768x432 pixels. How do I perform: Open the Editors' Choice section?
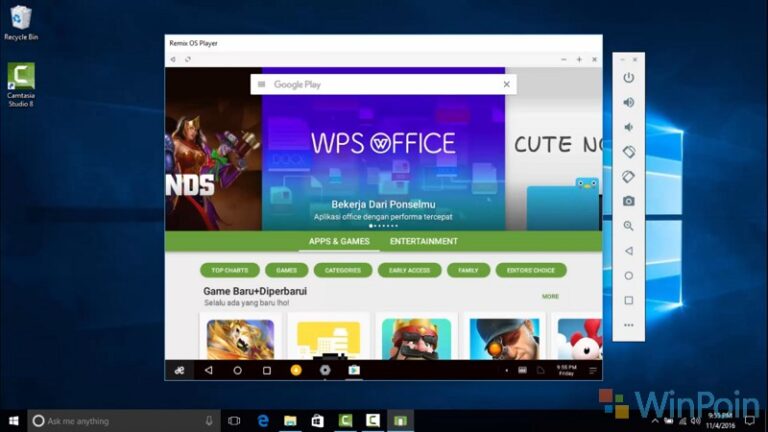point(531,270)
